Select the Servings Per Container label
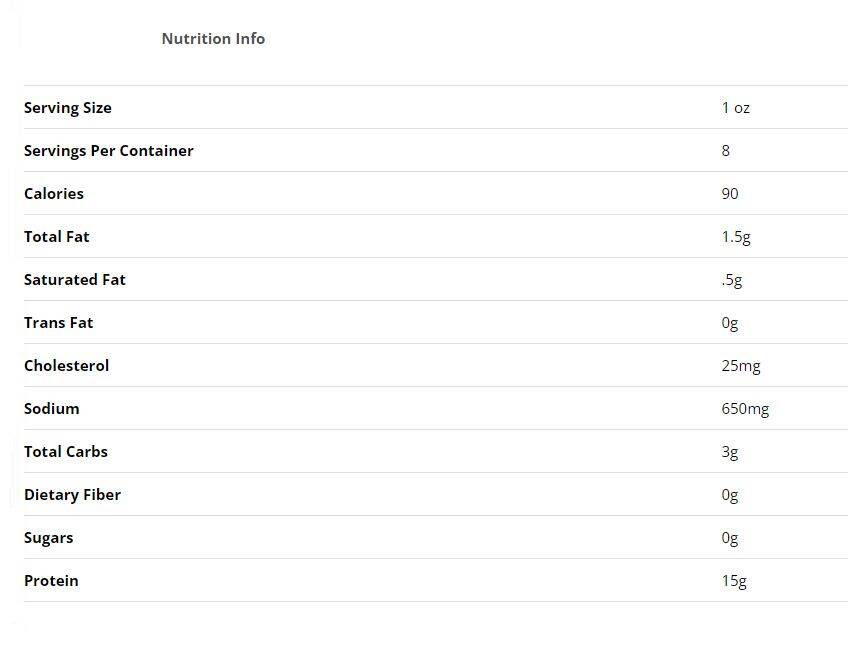848x653 pixels. tap(109, 151)
